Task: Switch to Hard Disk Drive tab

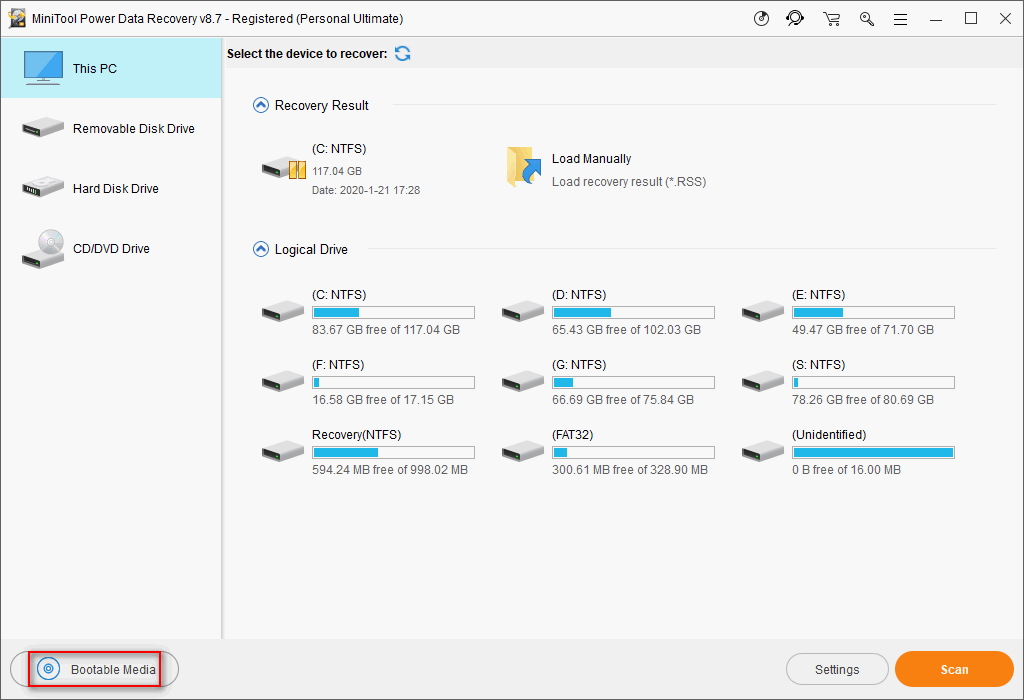Action: pyautogui.click(x=111, y=188)
